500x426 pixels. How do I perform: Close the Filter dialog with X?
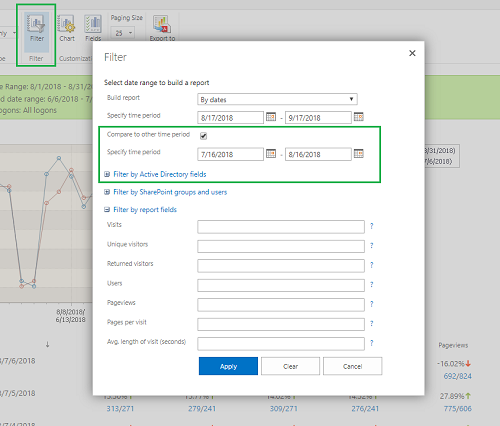412,53
